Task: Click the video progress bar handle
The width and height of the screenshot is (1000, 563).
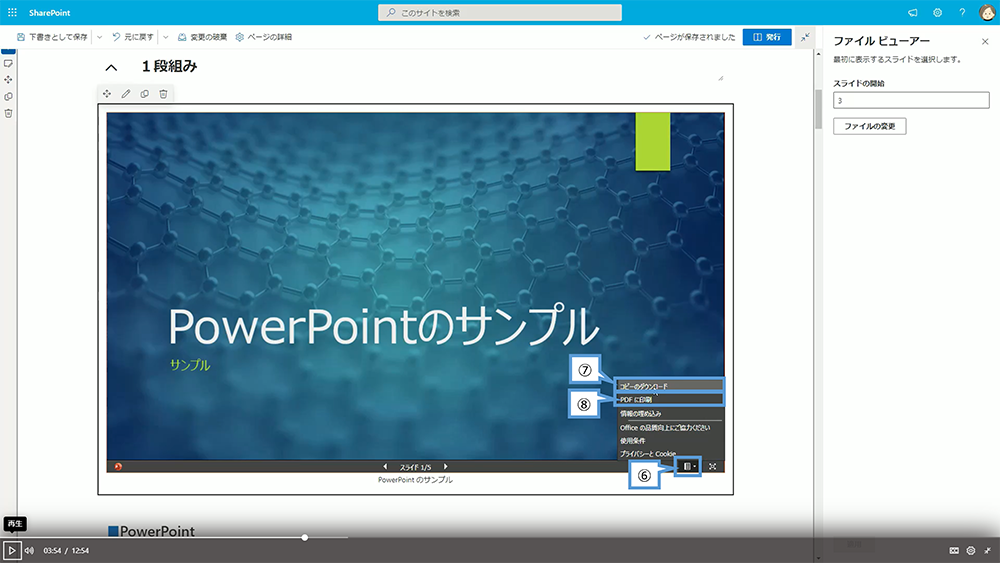Action: tap(305, 537)
